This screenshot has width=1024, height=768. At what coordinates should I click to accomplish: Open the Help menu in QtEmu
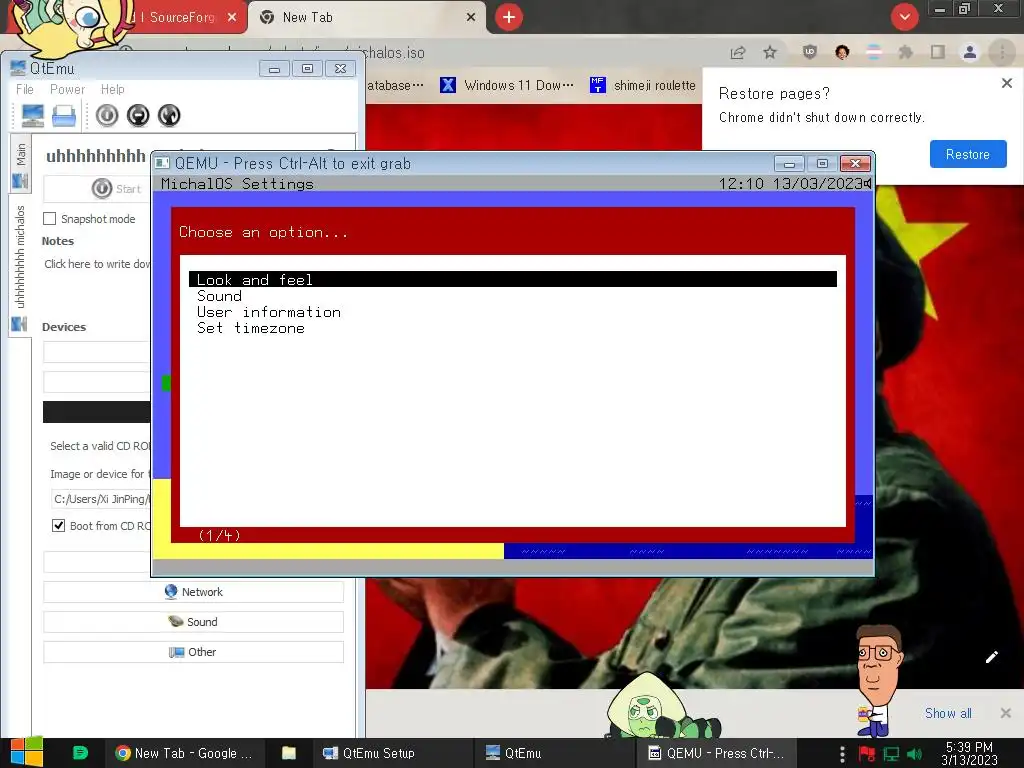pyautogui.click(x=112, y=89)
